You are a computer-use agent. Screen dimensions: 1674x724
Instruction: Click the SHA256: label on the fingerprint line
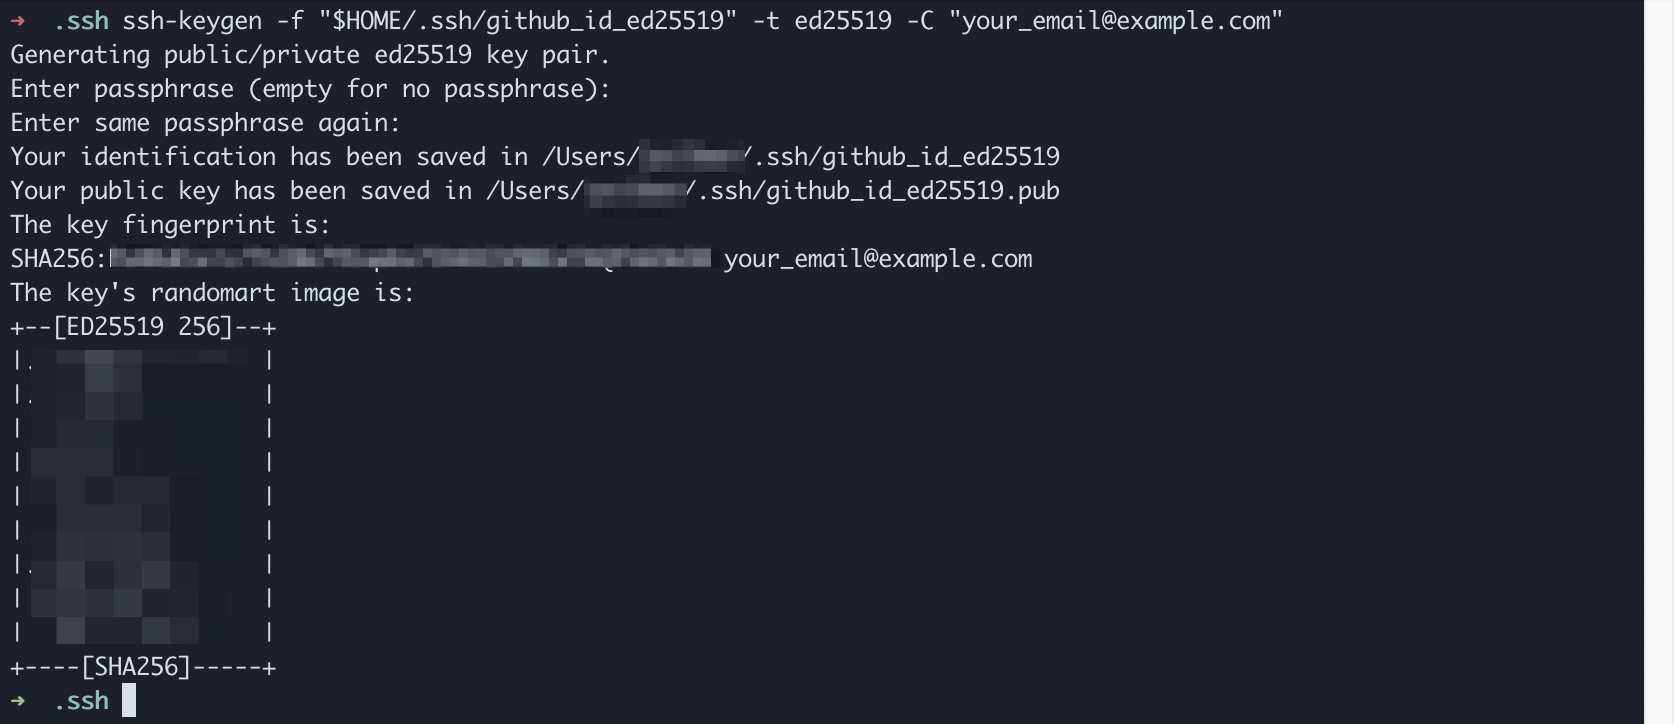[x=58, y=259]
